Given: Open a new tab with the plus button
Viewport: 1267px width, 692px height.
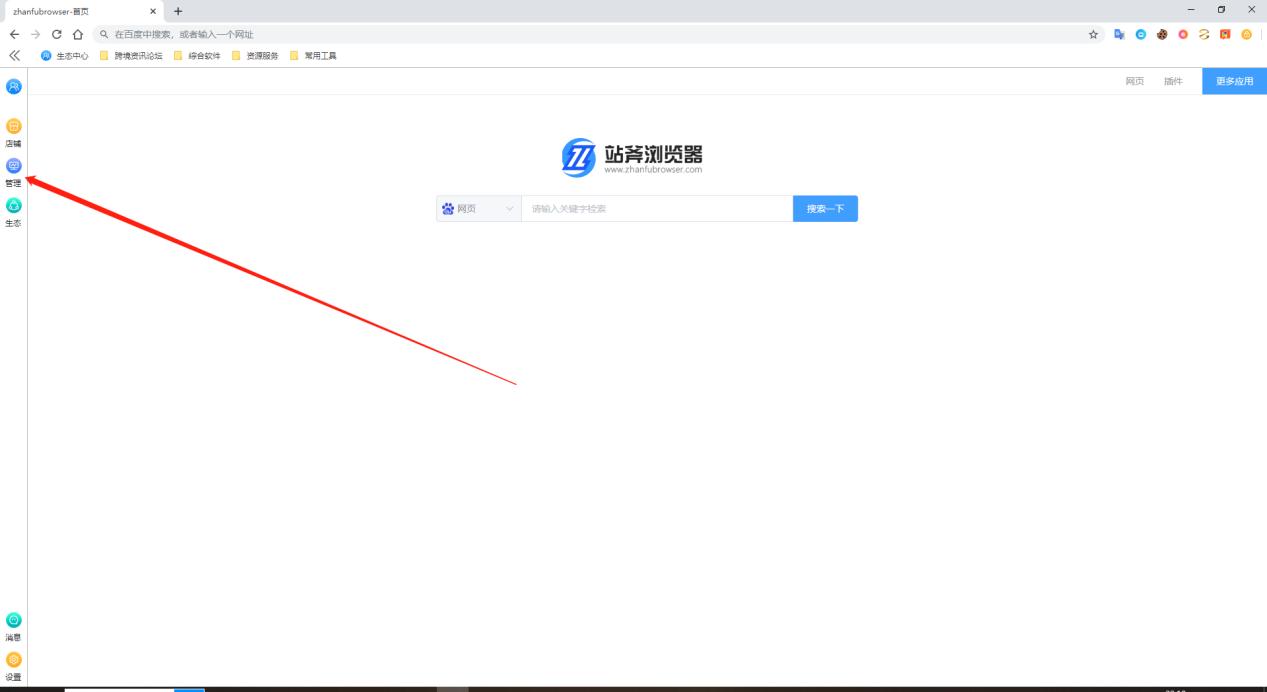Looking at the screenshot, I should coord(178,11).
